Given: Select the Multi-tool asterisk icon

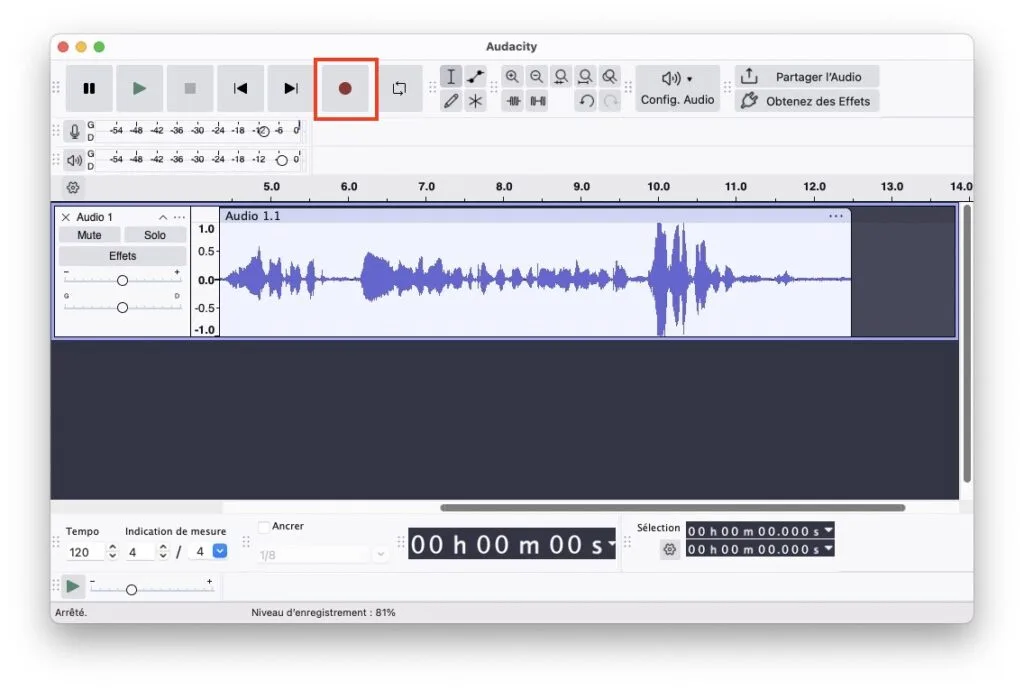Looking at the screenshot, I should (x=475, y=101).
